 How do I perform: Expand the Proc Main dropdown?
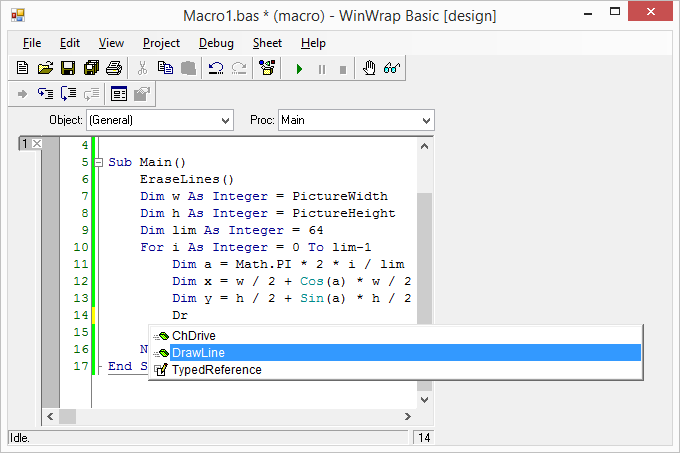[426, 121]
